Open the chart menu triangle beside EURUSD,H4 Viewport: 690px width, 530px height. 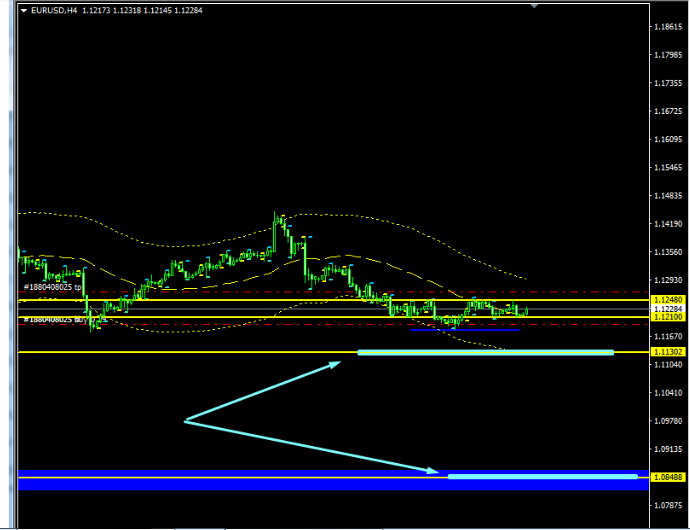point(24,10)
